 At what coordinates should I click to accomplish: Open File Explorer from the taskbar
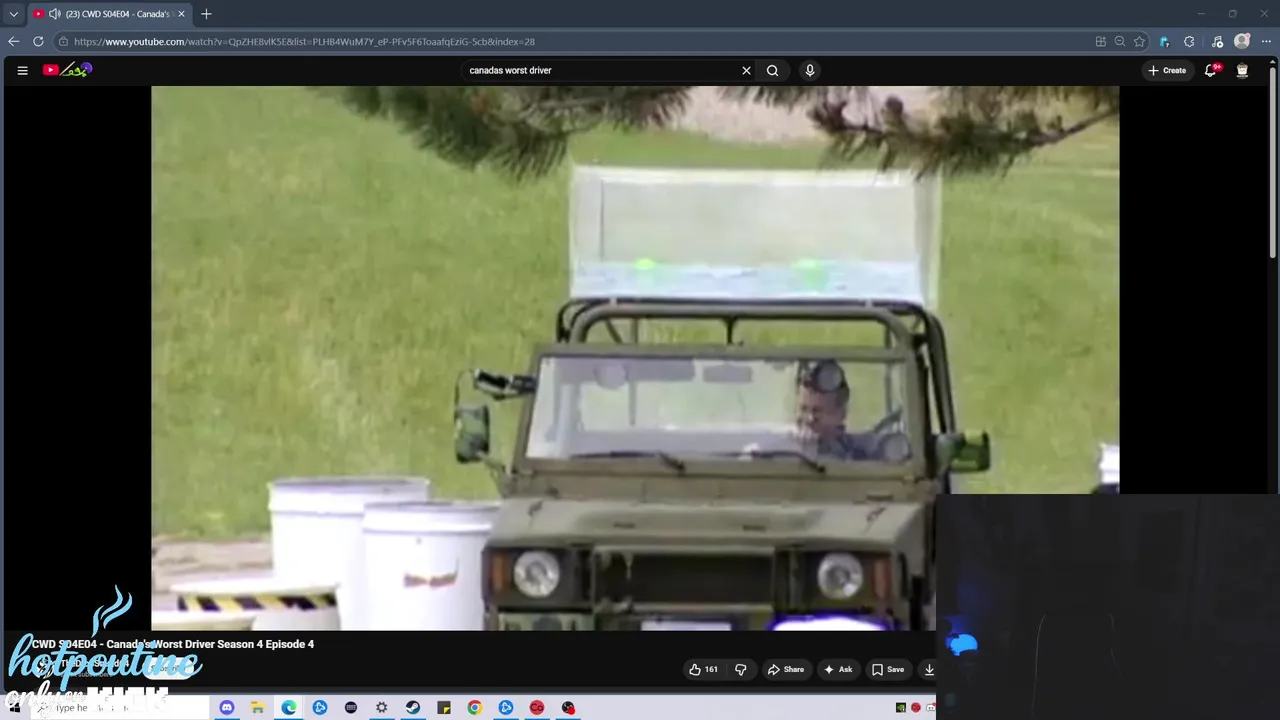click(x=257, y=707)
